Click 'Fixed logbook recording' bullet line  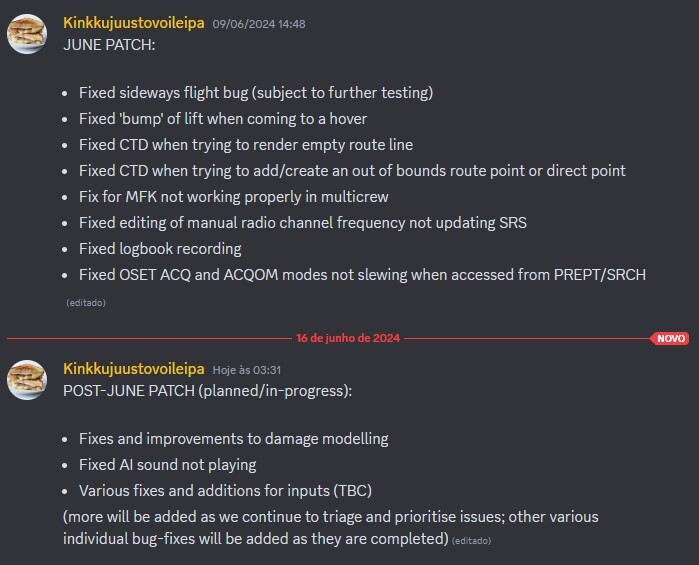(160, 249)
